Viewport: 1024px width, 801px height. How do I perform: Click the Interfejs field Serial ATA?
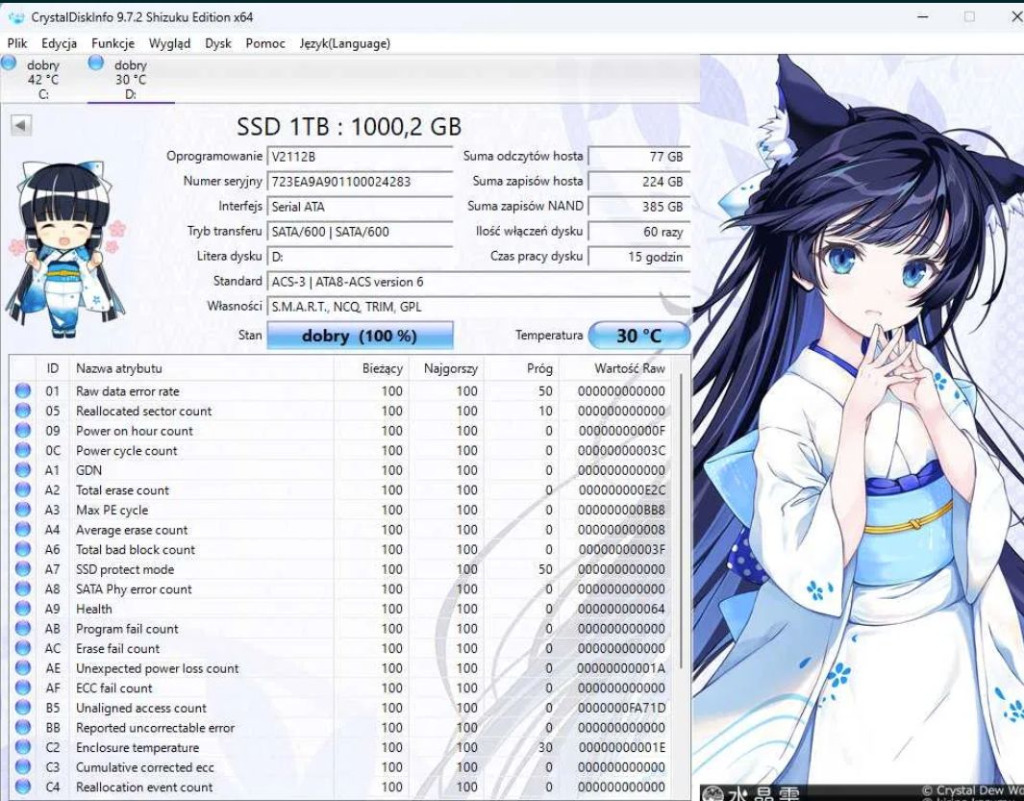click(x=360, y=207)
